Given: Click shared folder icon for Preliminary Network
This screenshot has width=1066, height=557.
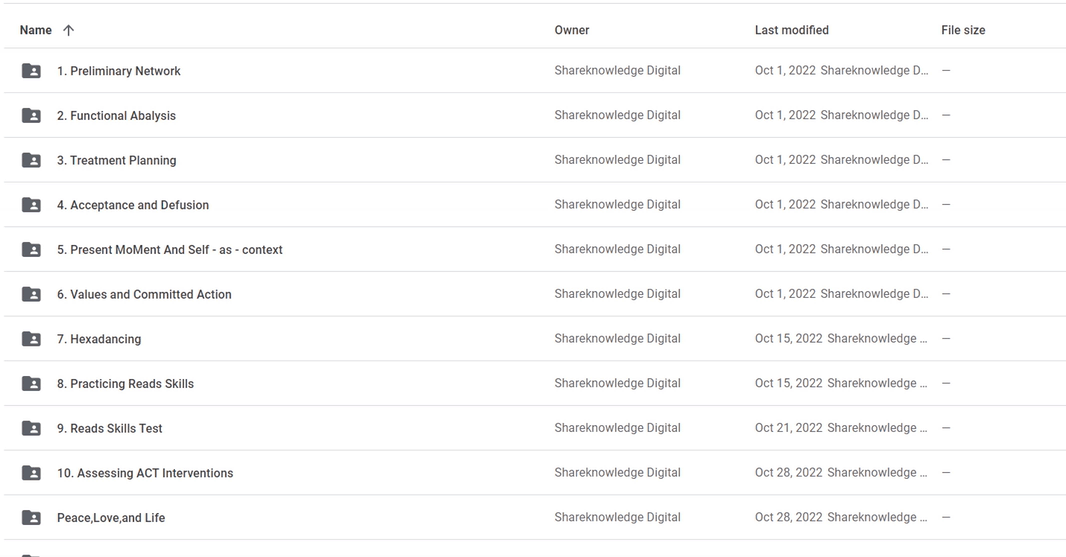Looking at the screenshot, I should tap(32, 71).
